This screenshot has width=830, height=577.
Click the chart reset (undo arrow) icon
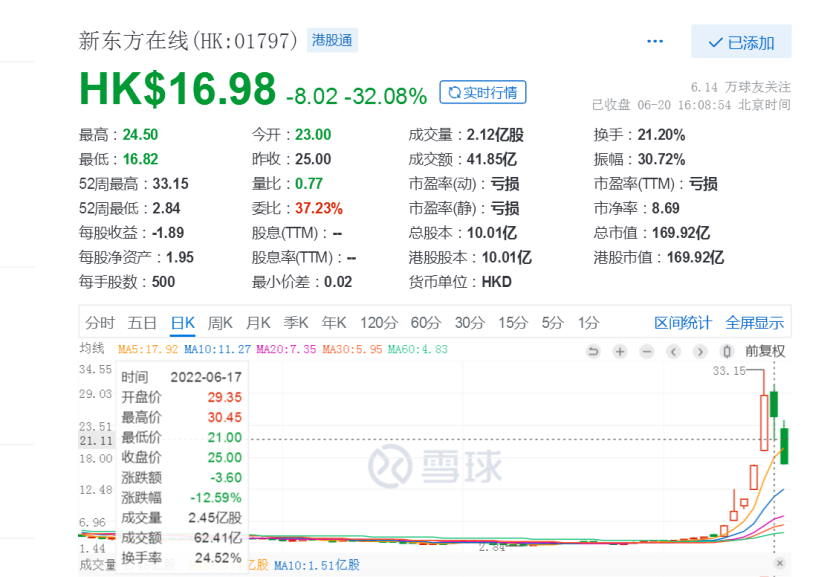[593, 351]
